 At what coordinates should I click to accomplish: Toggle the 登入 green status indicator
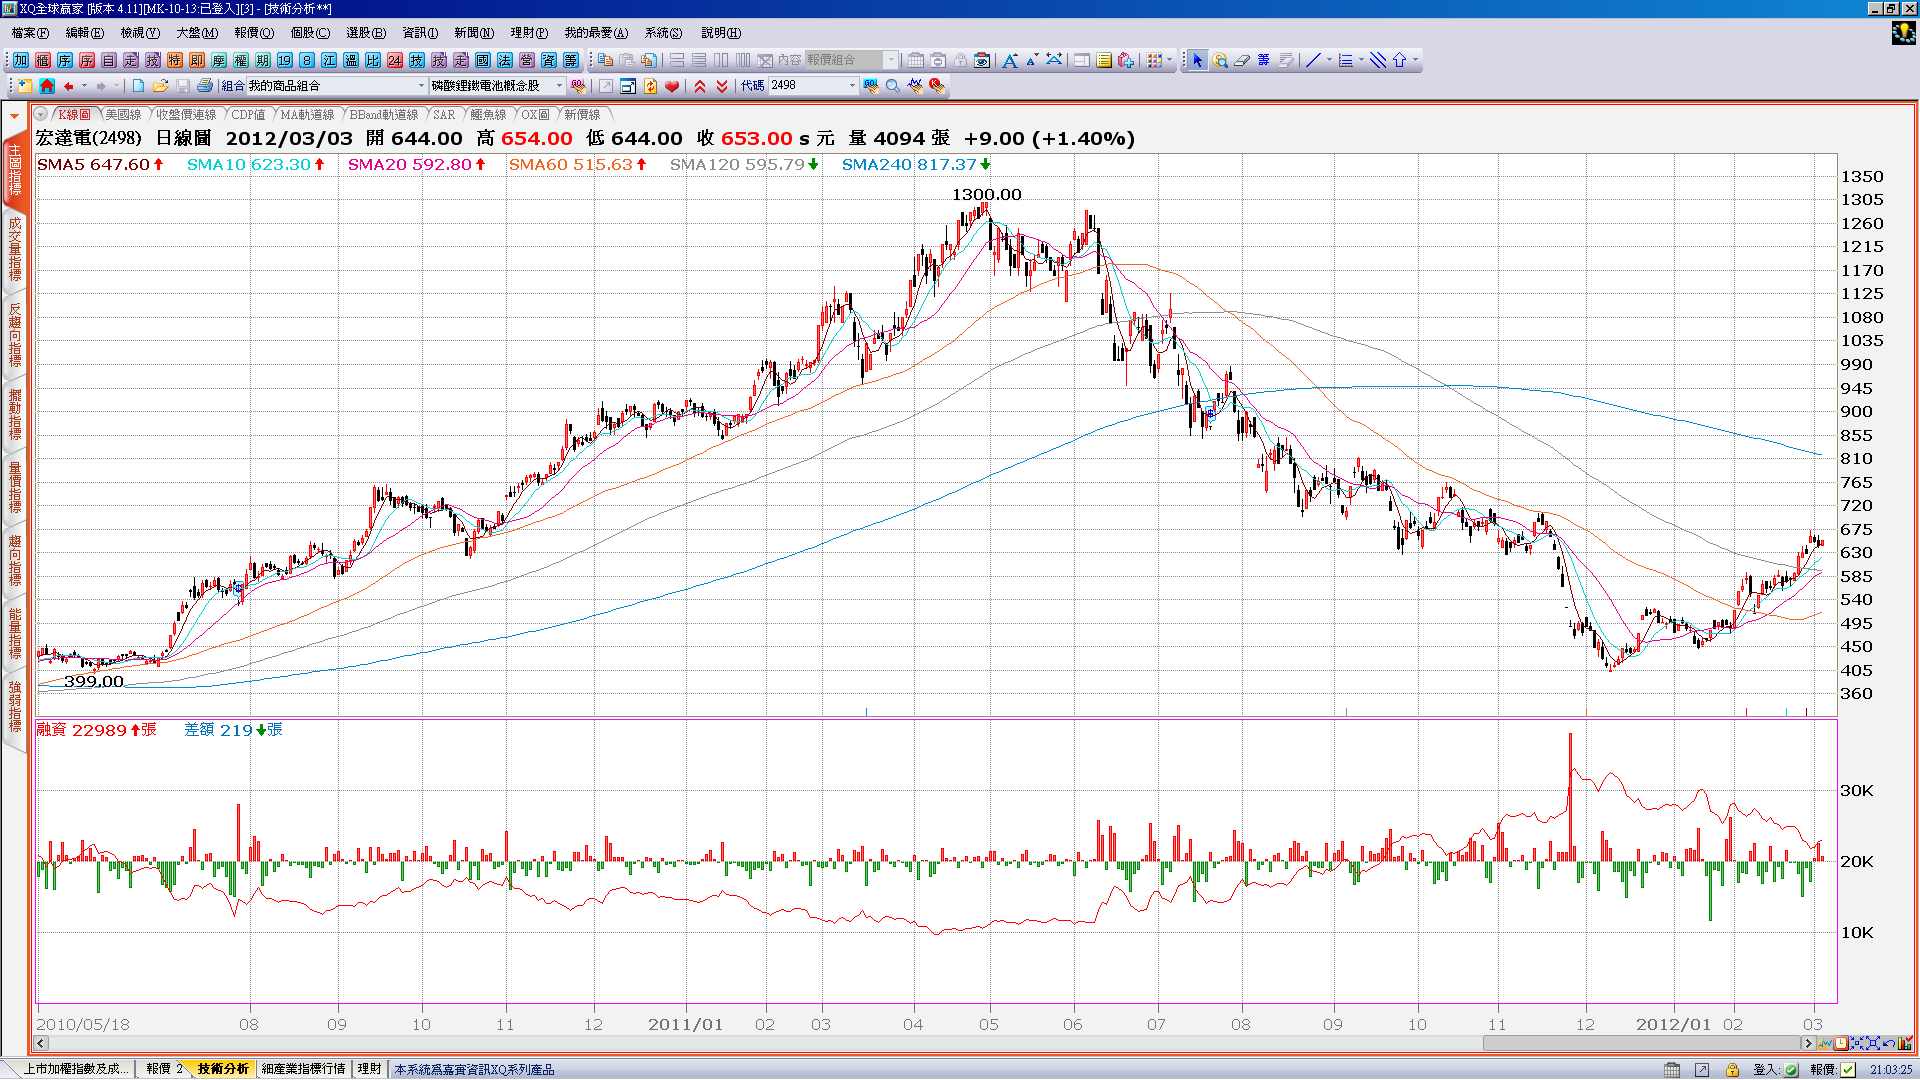click(1791, 1069)
